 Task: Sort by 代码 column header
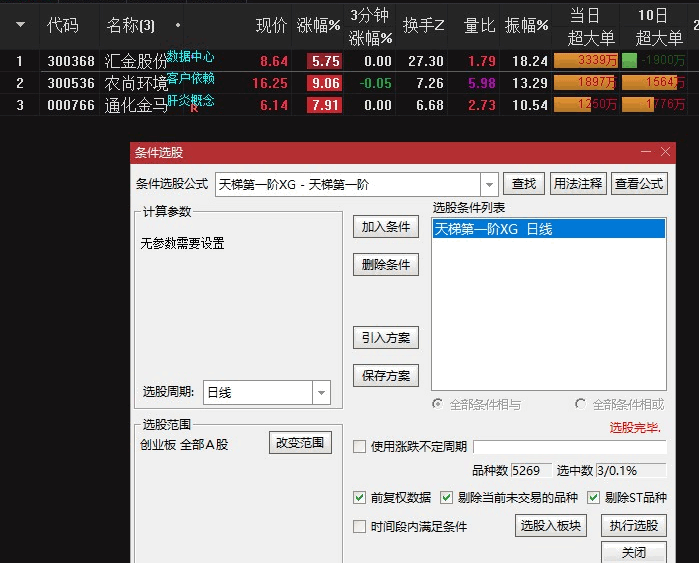click(x=63, y=25)
